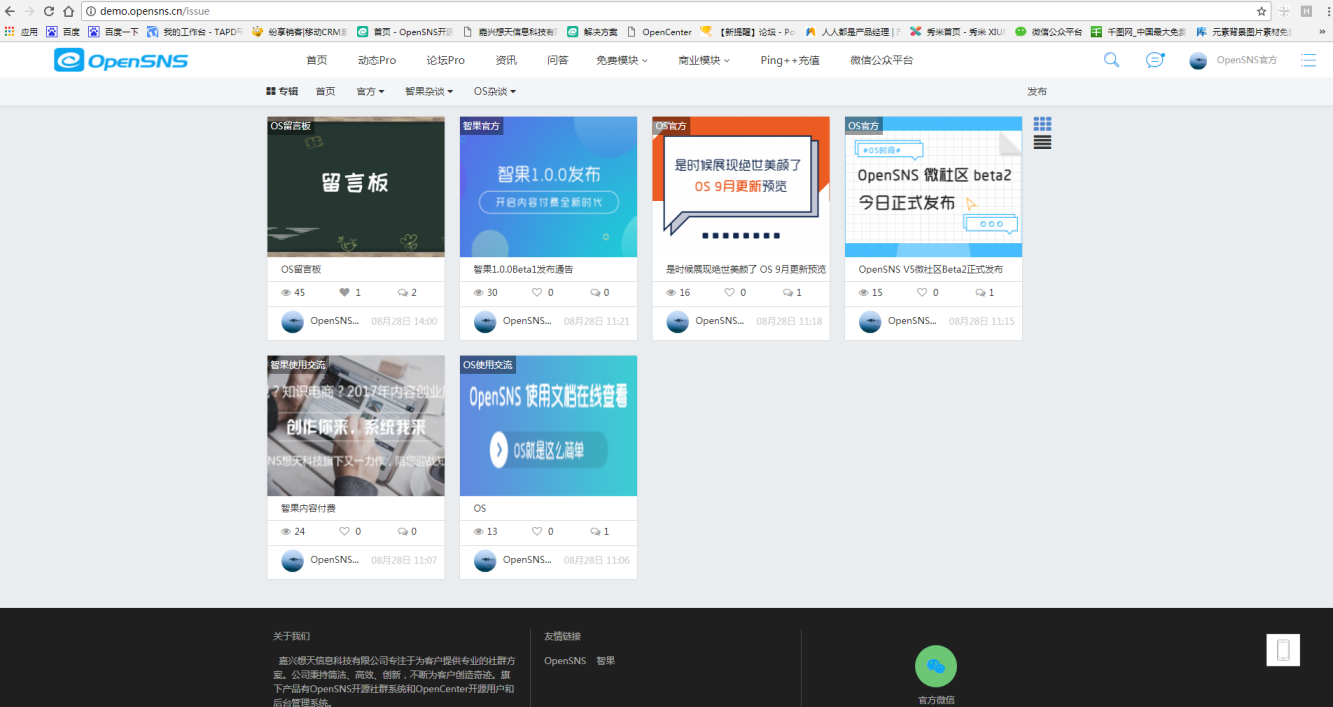Click author avatar on OS留言板 card
Viewport: 1333px width, 707px height.
coord(292,322)
